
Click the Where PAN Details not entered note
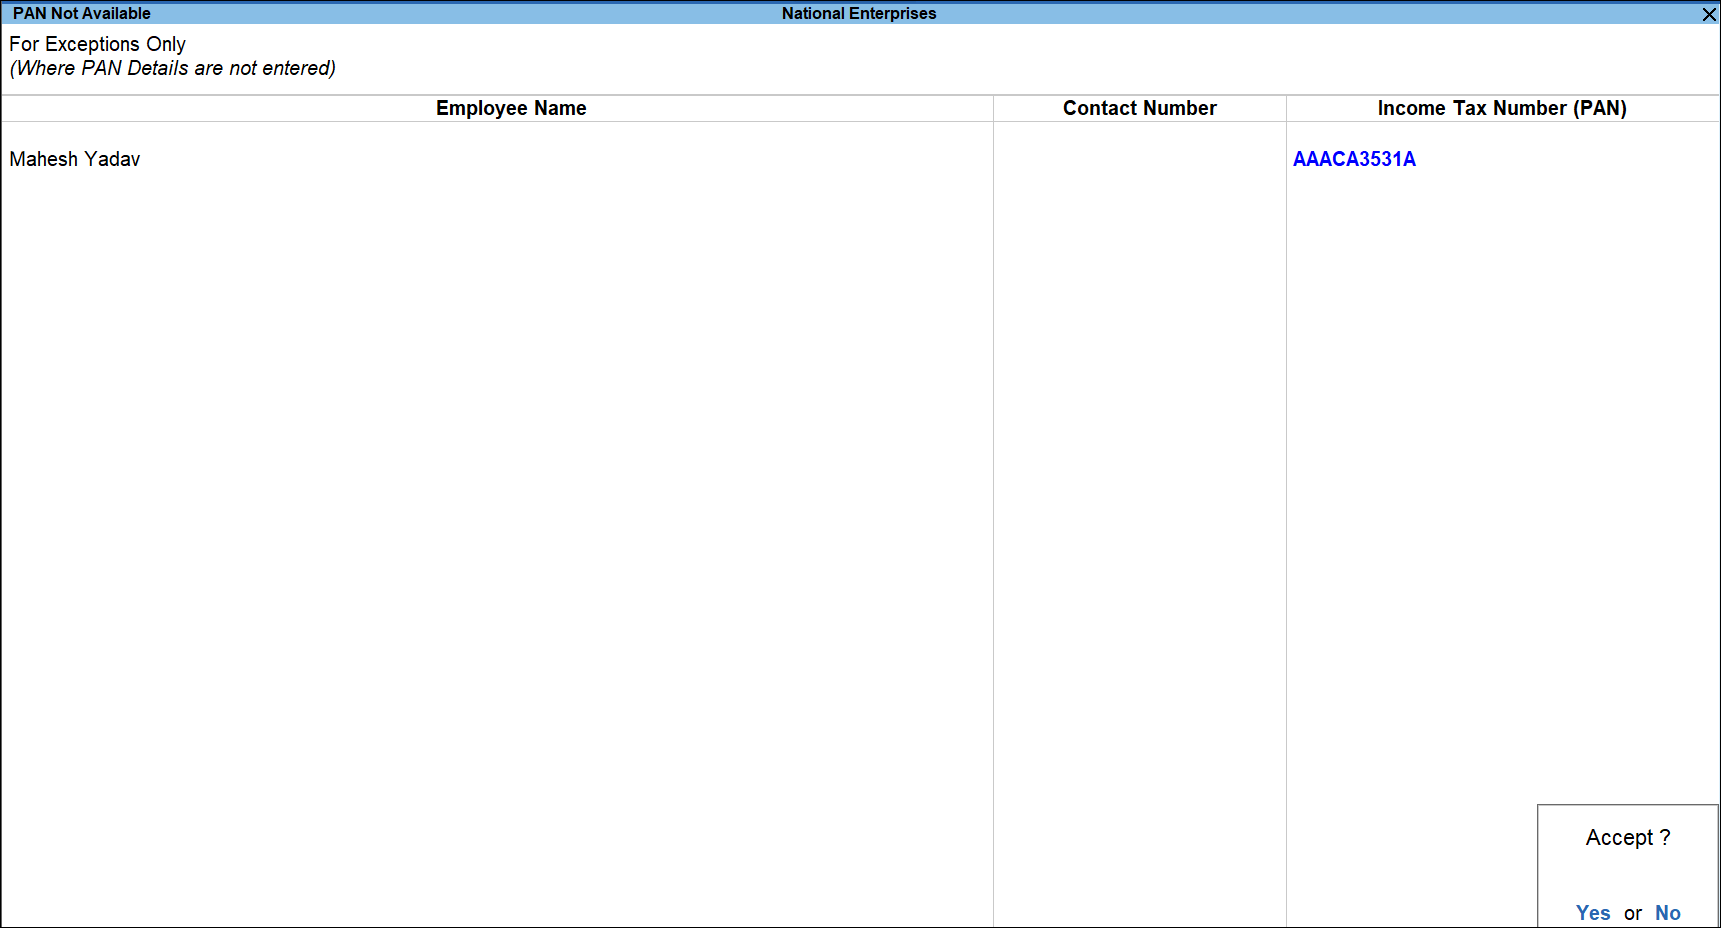pyautogui.click(x=172, y=68)
